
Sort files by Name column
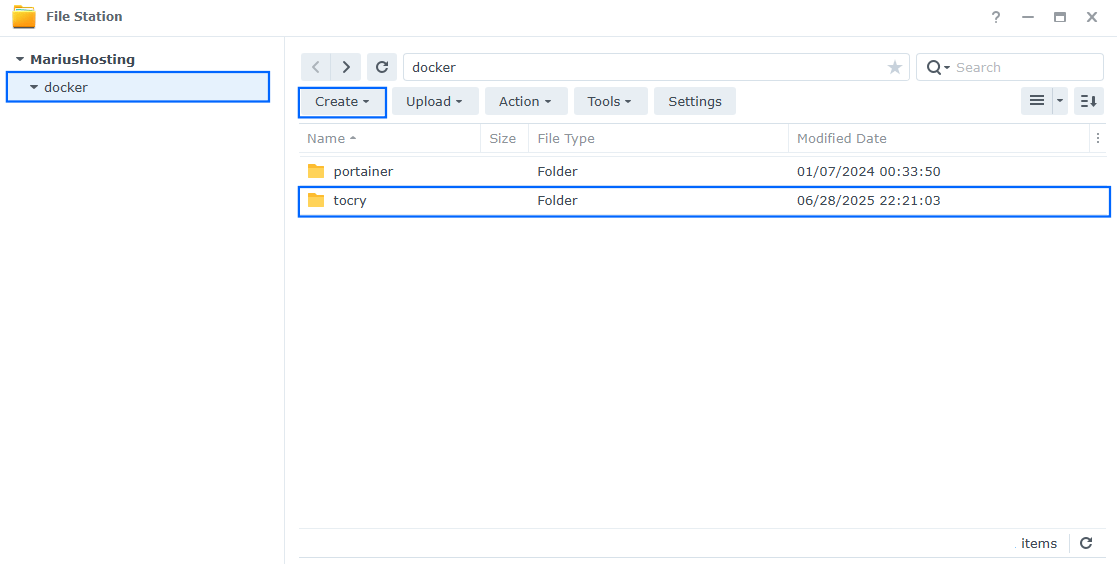pyautogui.click(x=389, y=138)
